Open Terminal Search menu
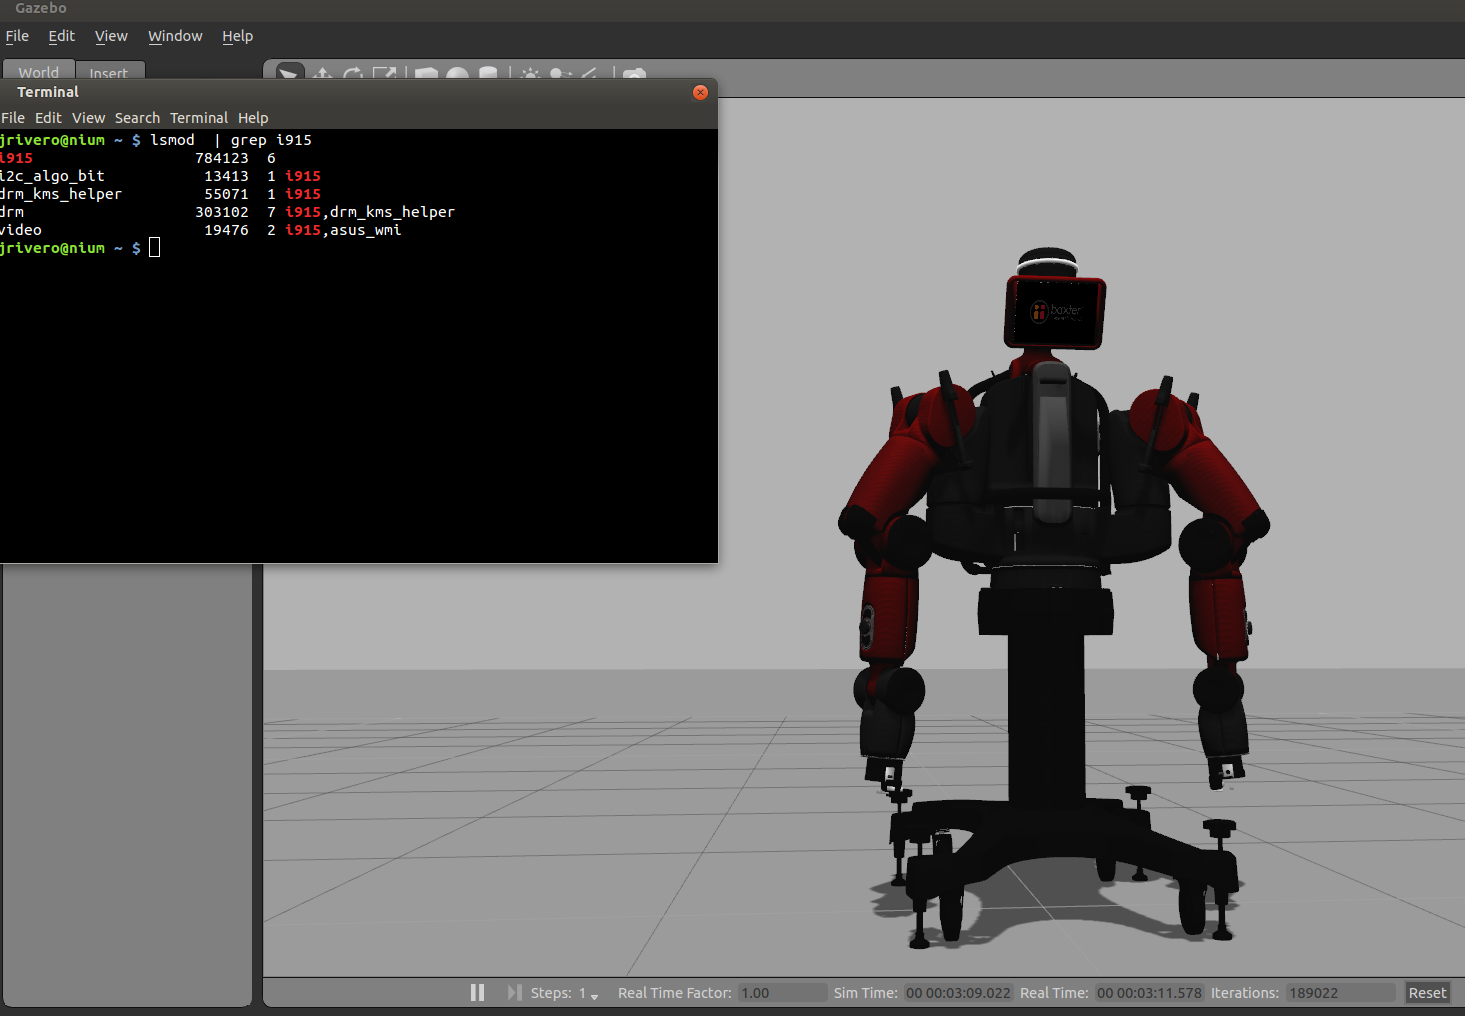Screen dimensions: 1465x1016 137,118
